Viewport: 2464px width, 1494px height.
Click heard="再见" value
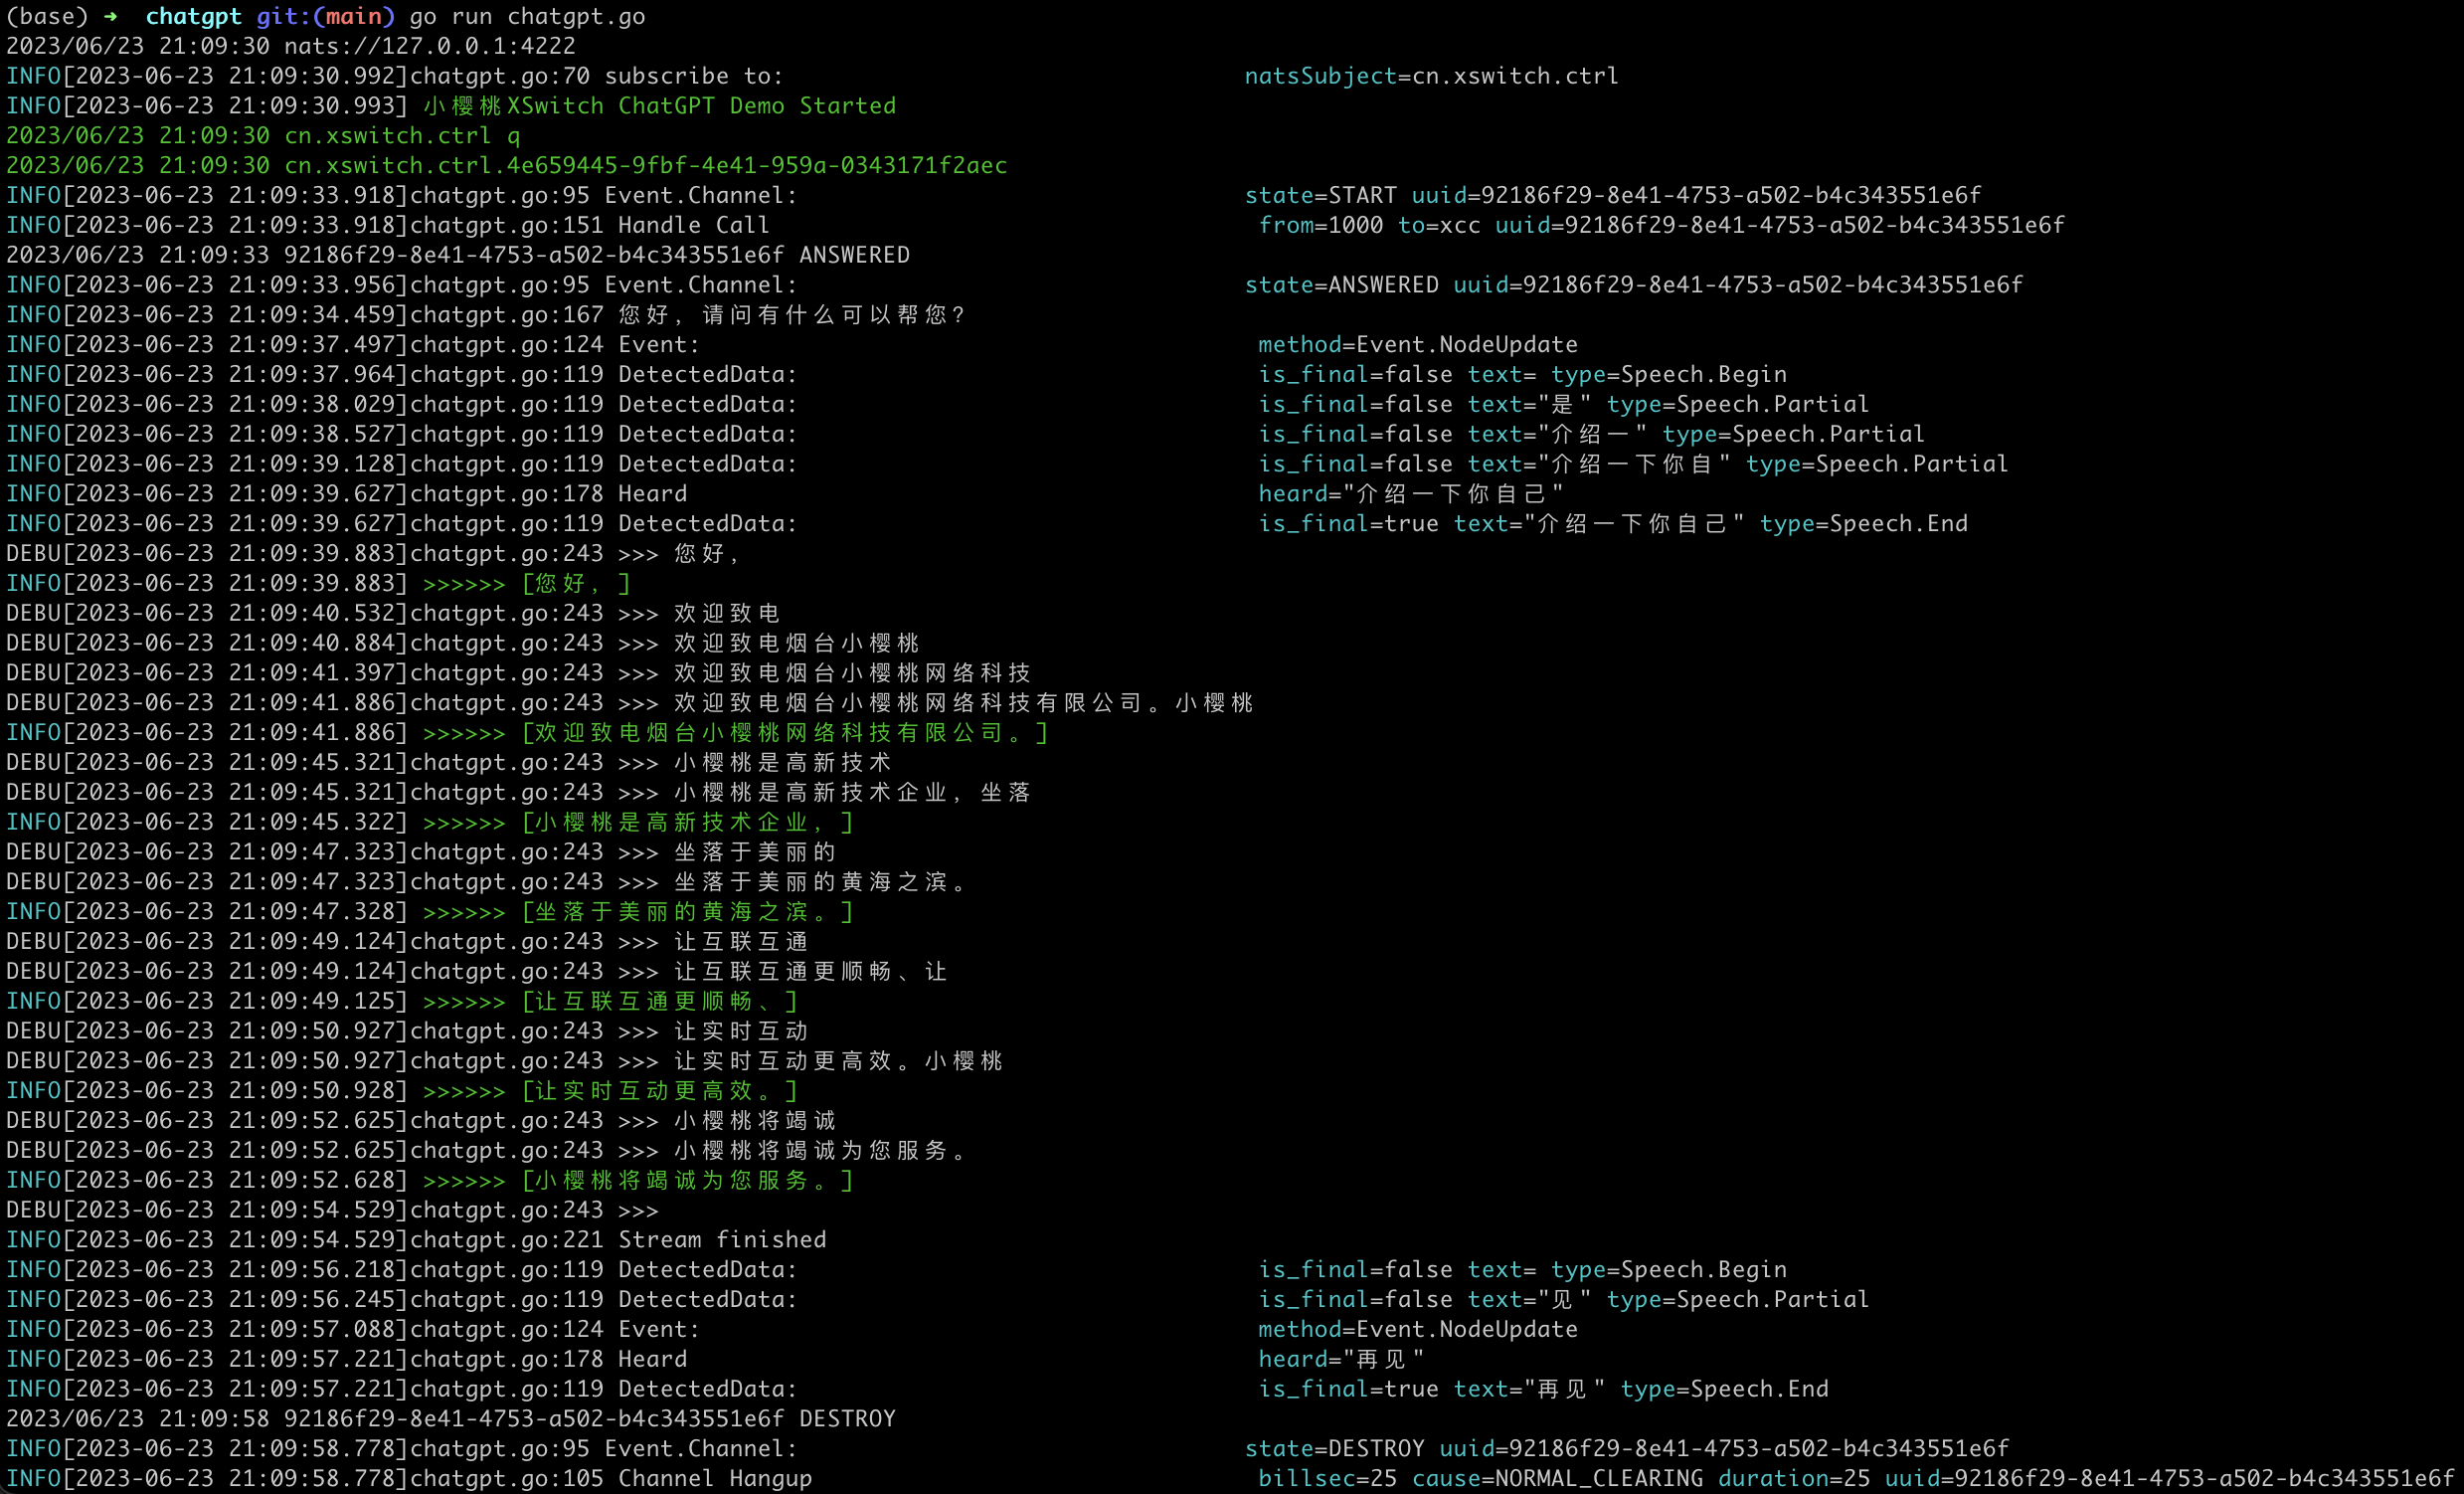pyautogui.click(x=1341, y=1359)
